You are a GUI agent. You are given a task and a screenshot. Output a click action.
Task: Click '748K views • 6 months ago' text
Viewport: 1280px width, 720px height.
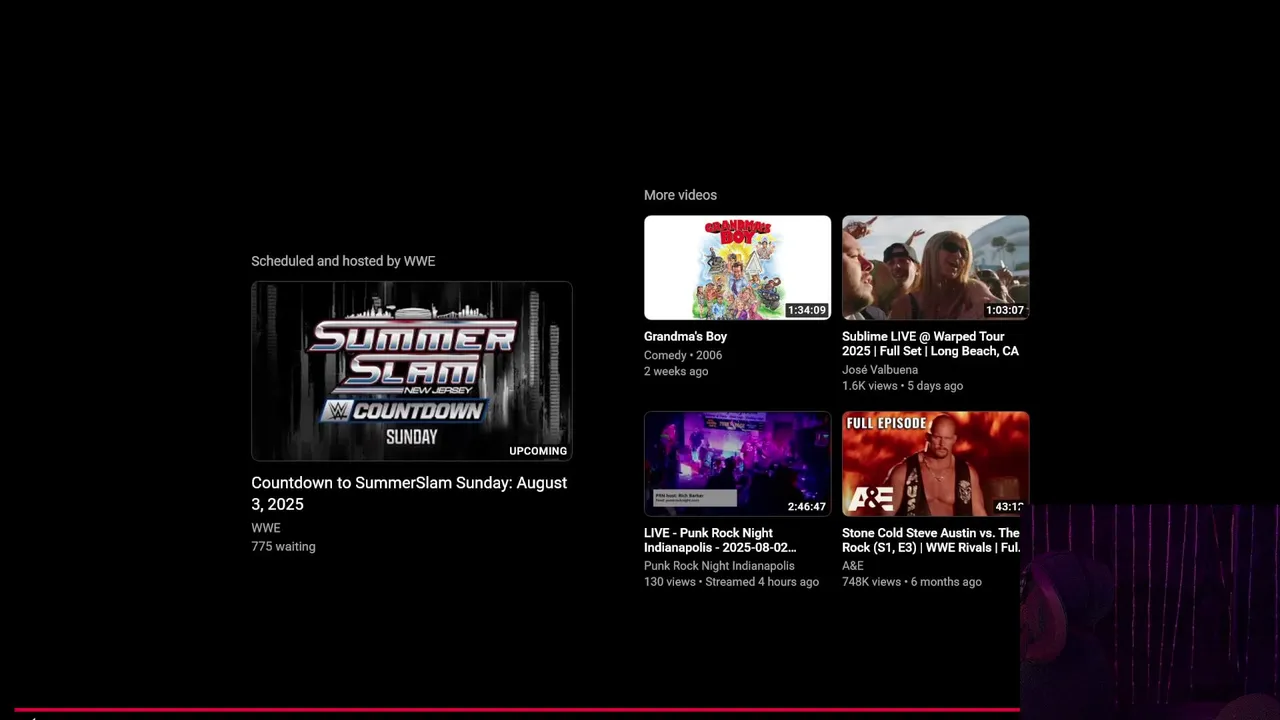[x=912, y=582]
